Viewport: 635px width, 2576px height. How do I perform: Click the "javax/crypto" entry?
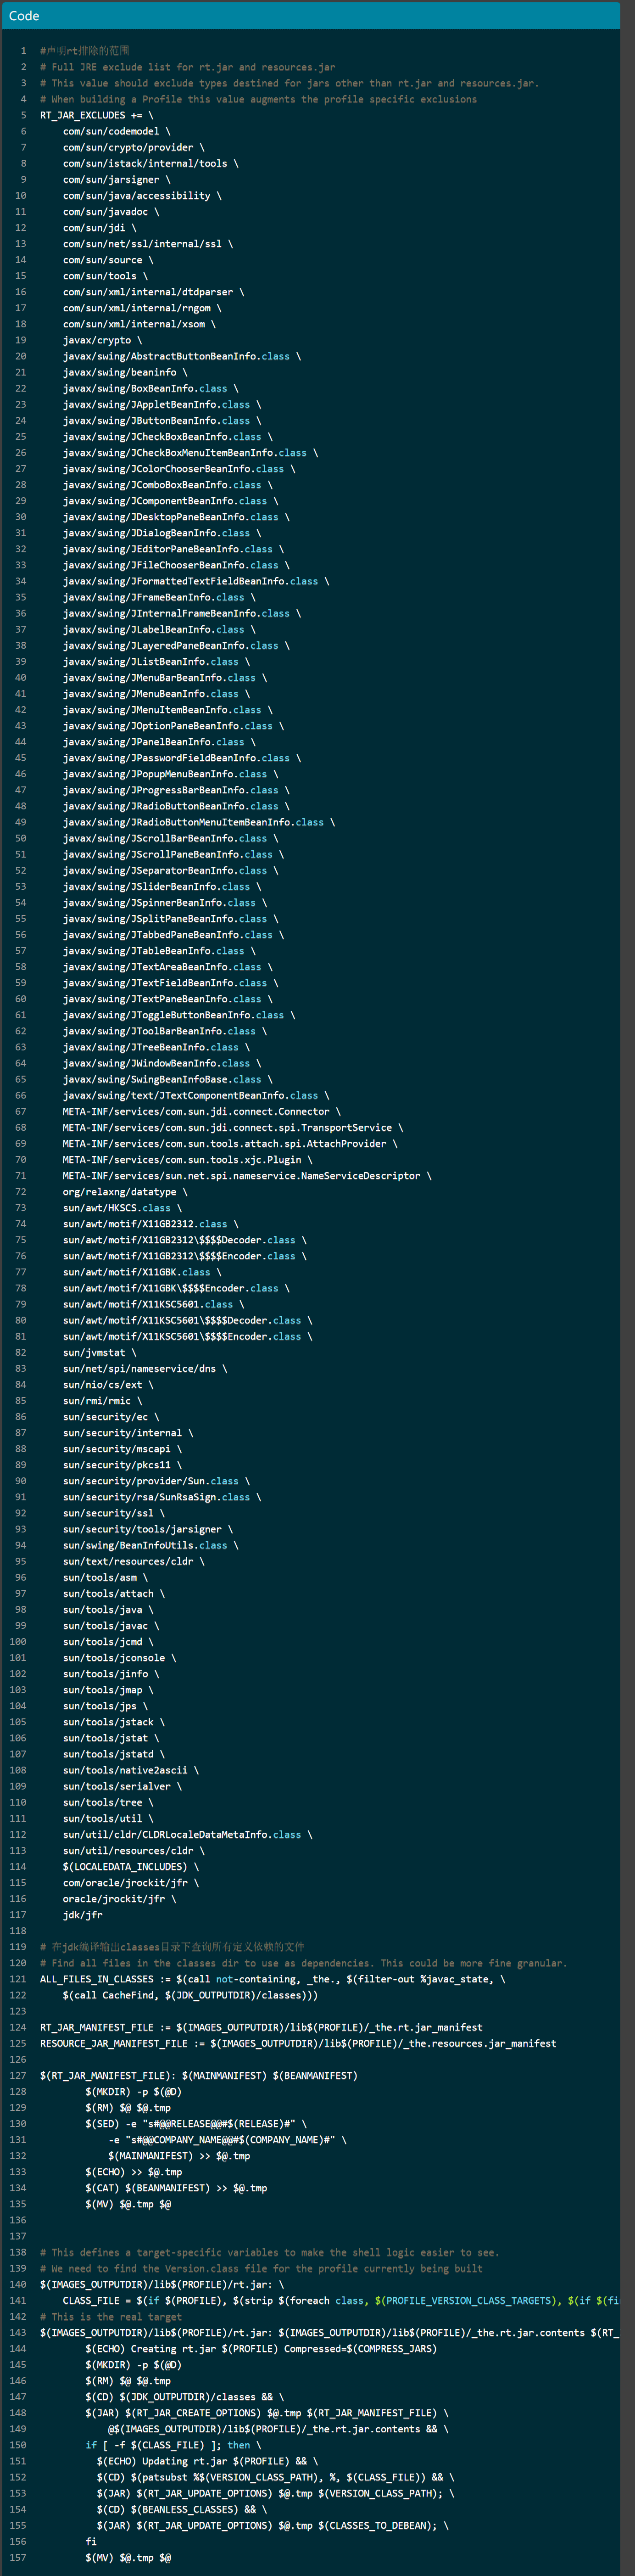pyautogui.click(x=102, y=340)
